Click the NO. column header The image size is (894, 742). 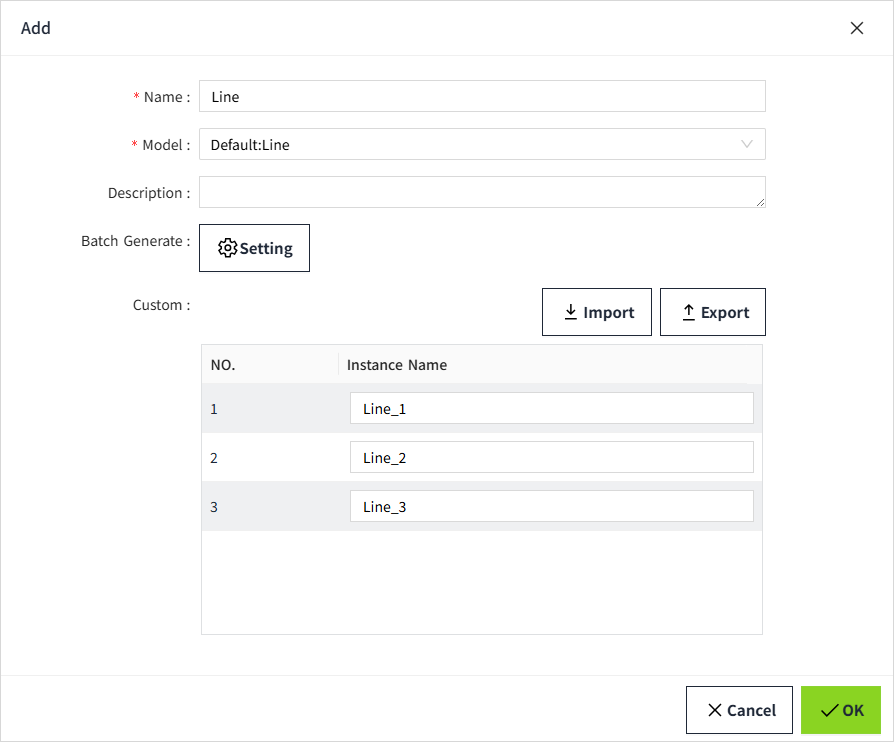point(223,365)
